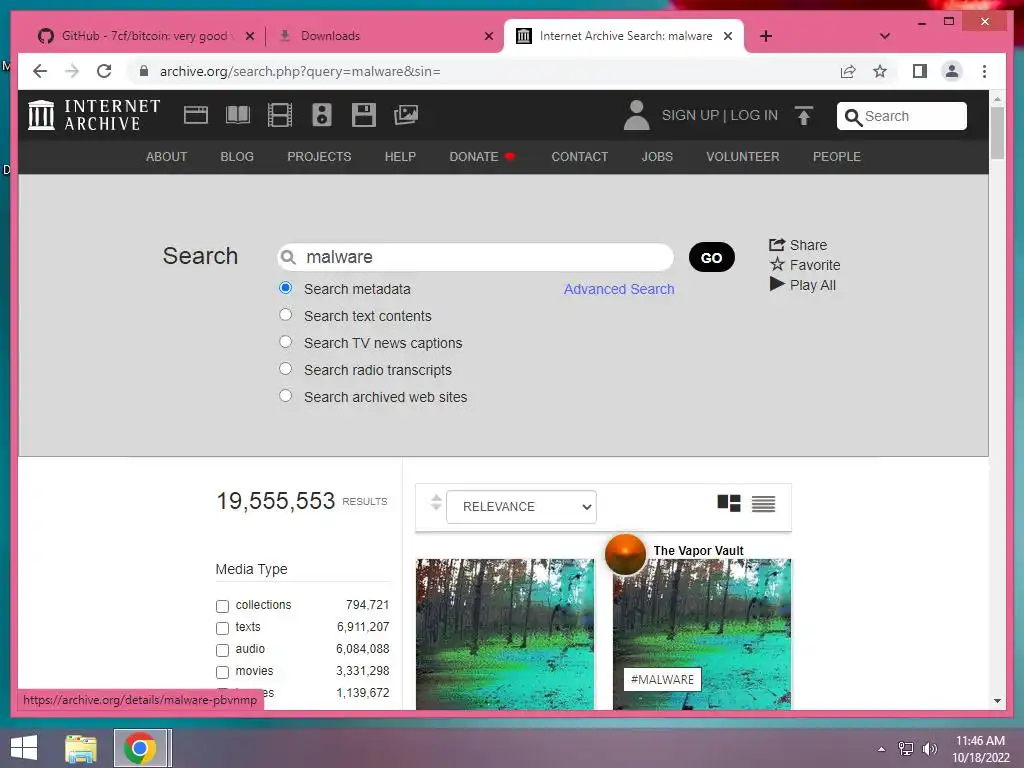
Task: Click the Favorite star option
Action: (805, 264)
